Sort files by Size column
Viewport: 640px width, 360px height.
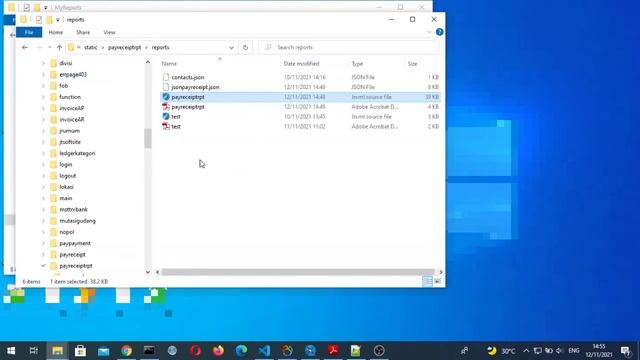[x=412, y=64]
